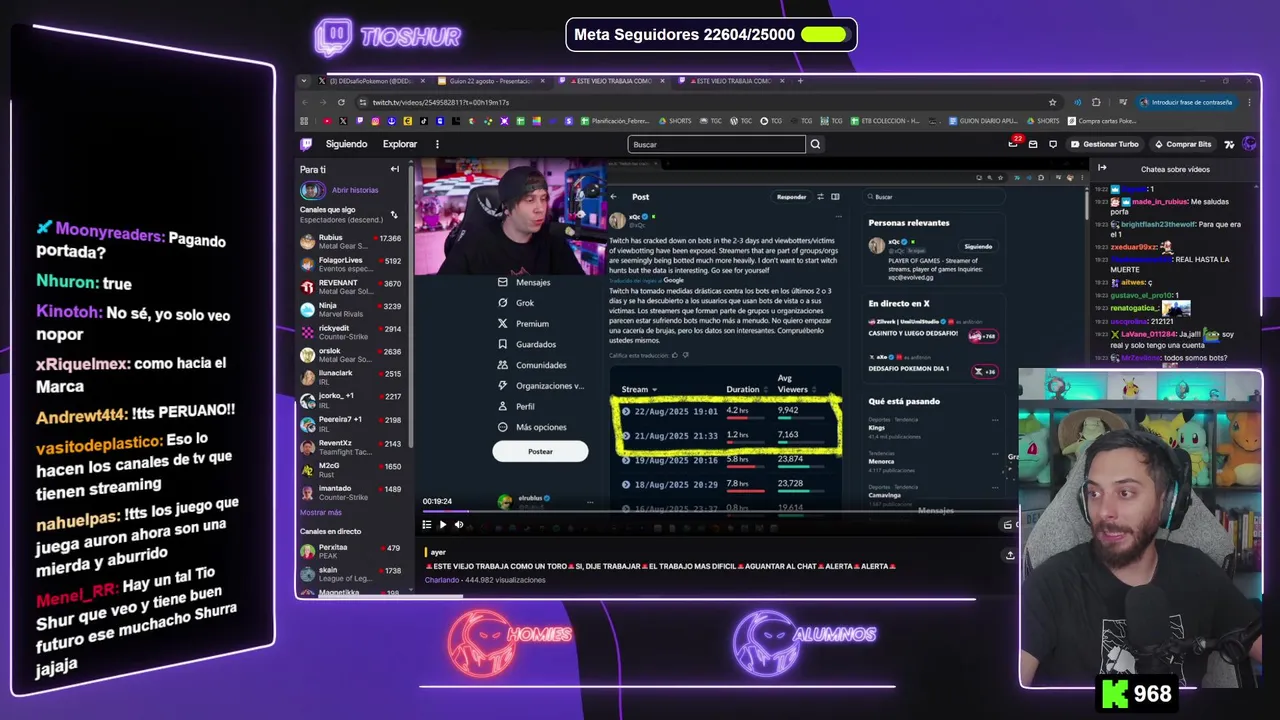Click the Twitch logo home icon
The height and width of the screenshot is (720, 1280).
(x=306, y=144)
